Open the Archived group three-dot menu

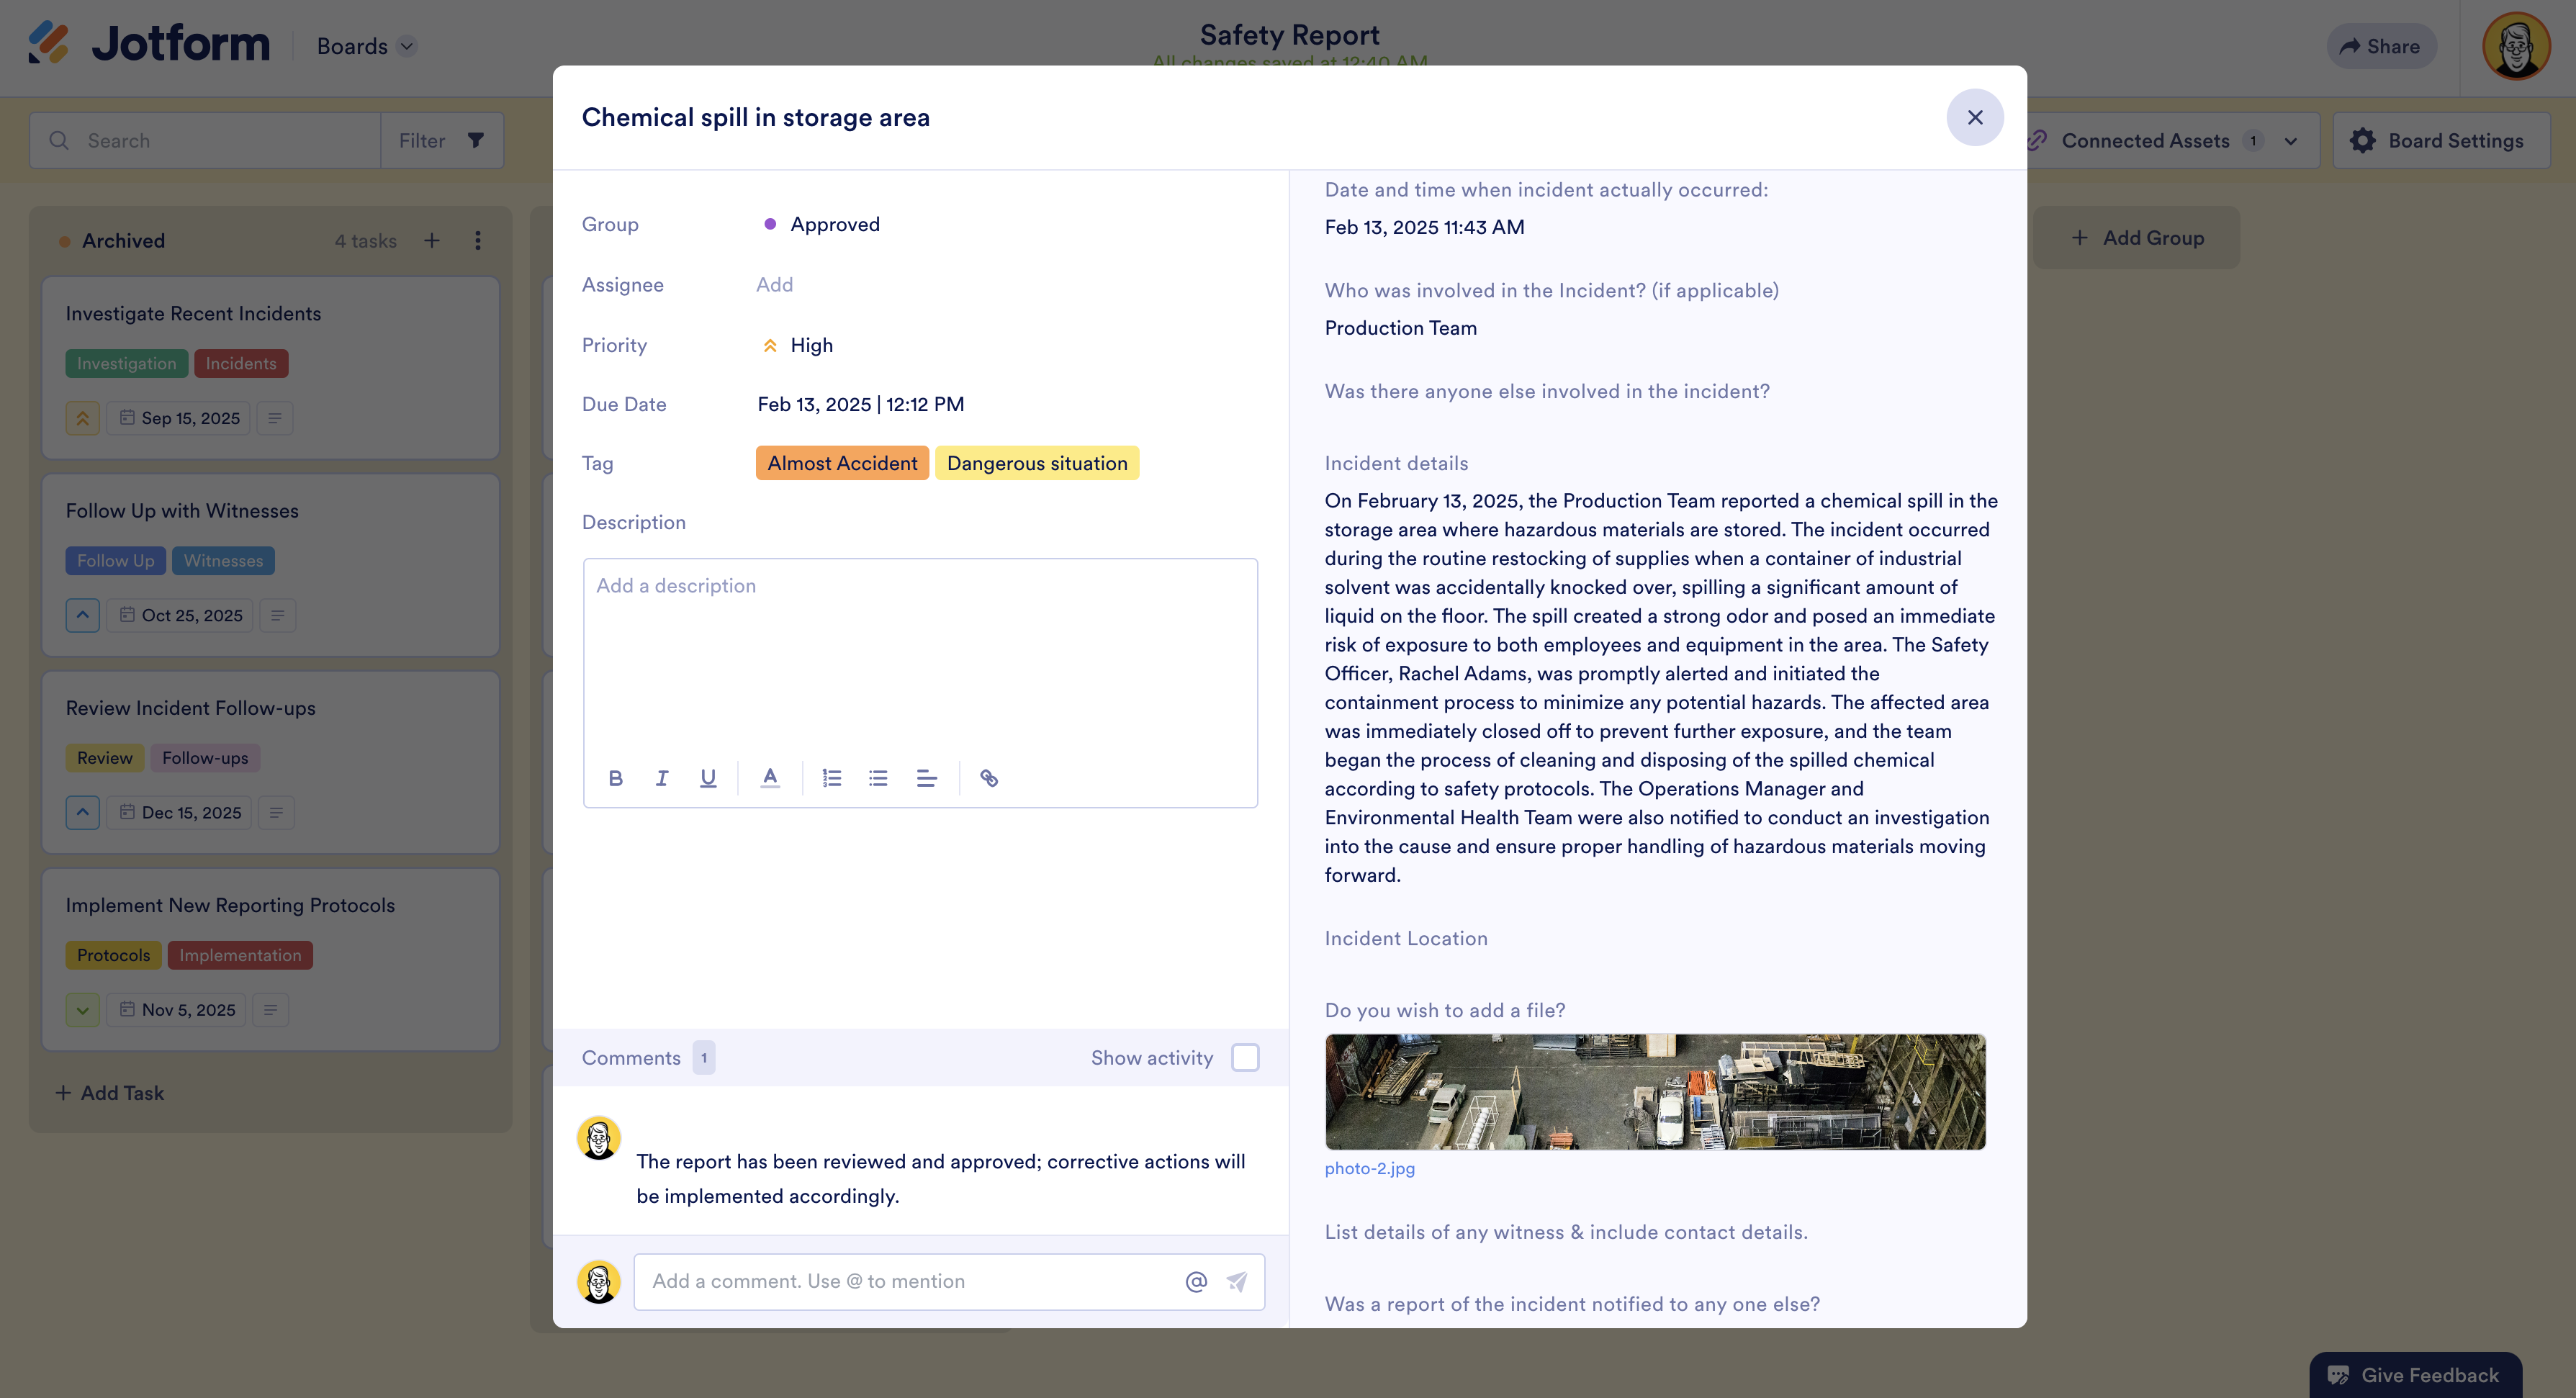point(478,240)
